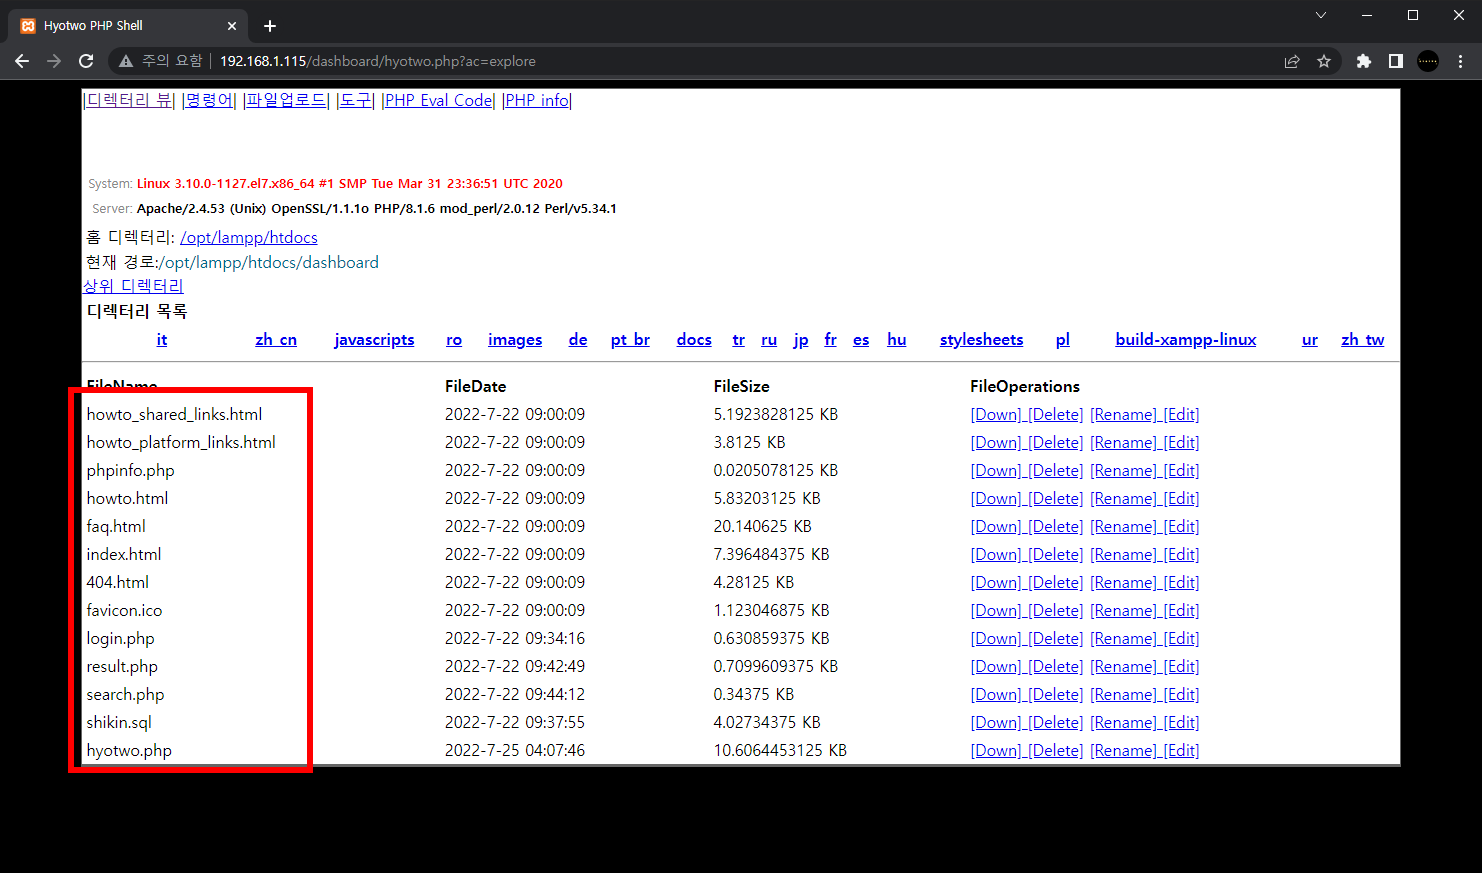The width and height of the screenshot is (1482, 873).
Task: Open the 디렉터리 뷰 menu link
Action: click(130, 100)
